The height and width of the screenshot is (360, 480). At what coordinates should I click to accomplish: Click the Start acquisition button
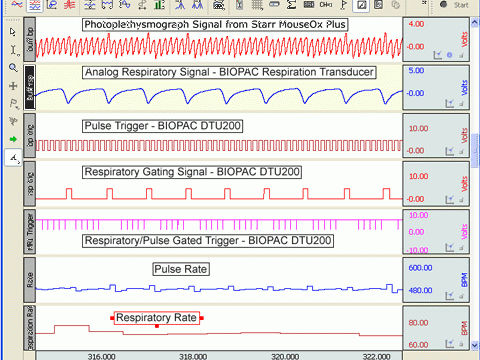[461, 5]
